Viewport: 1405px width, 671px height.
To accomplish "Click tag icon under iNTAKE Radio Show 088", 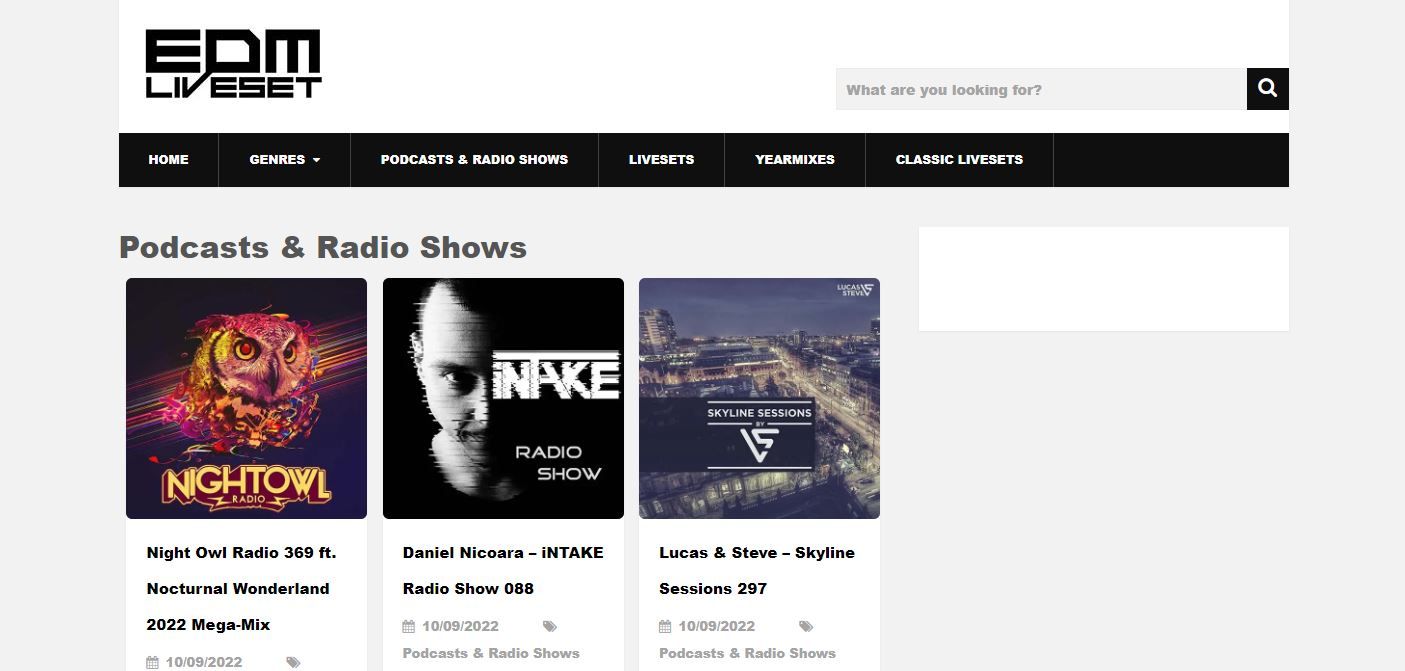I will pos(549,626).
